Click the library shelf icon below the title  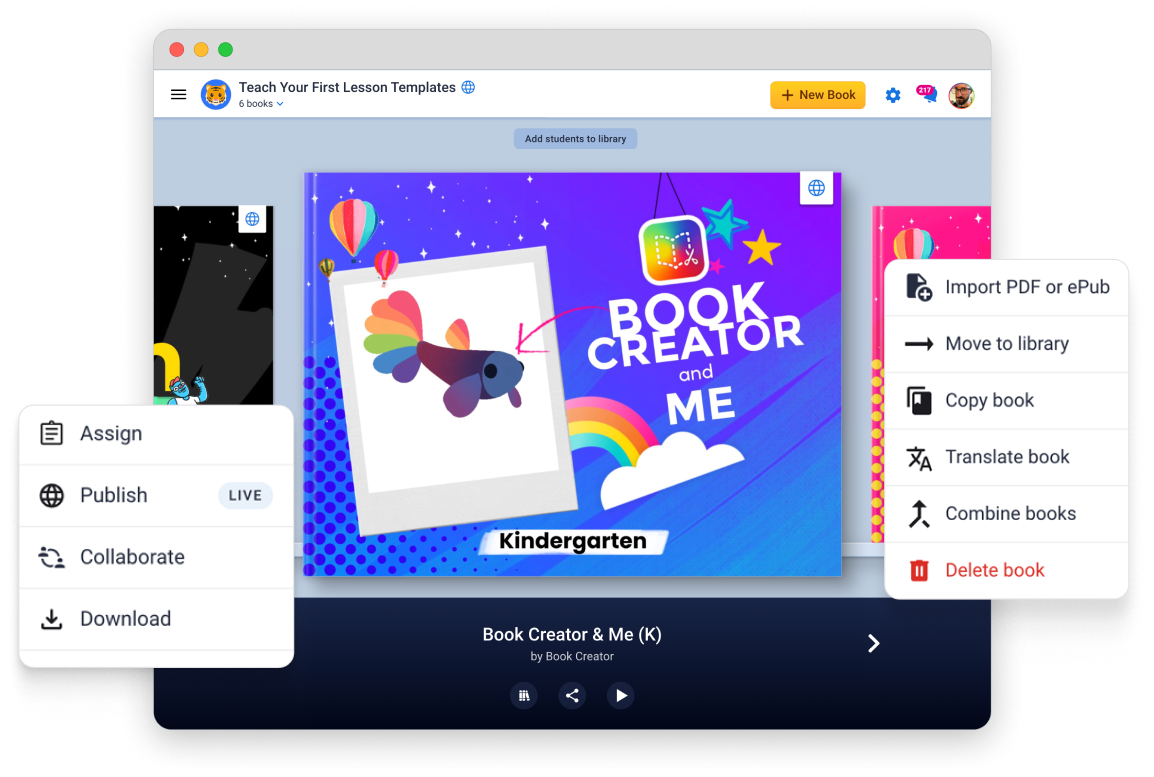coord(524,695)
